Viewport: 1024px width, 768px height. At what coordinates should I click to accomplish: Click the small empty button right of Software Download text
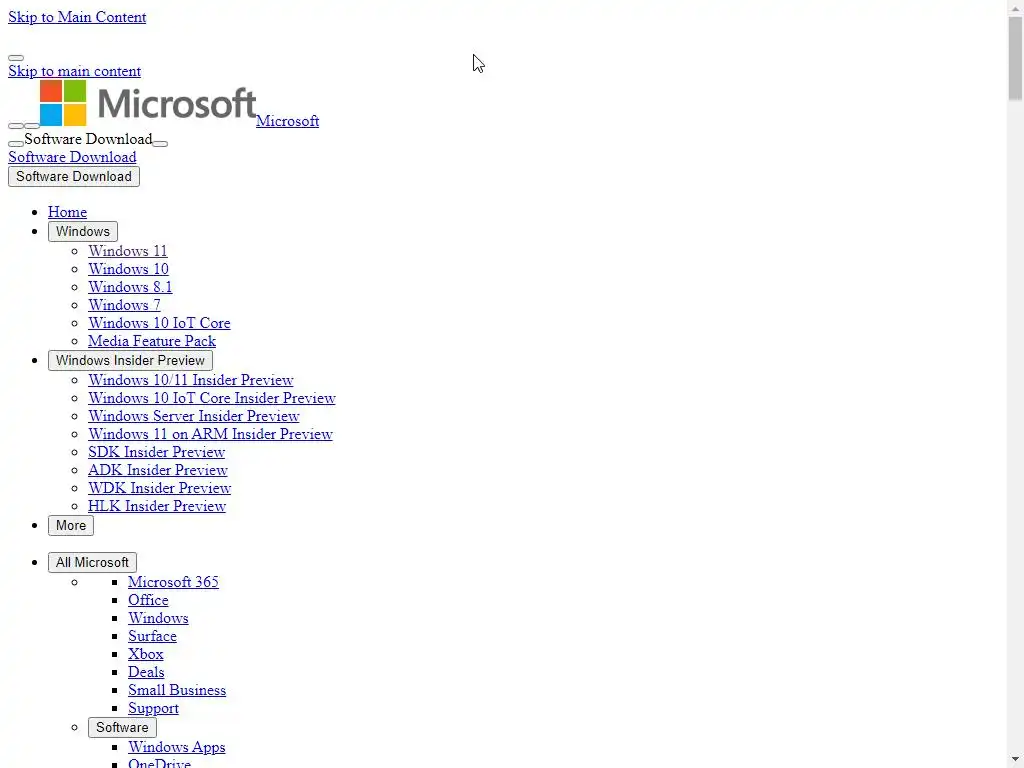160,144
